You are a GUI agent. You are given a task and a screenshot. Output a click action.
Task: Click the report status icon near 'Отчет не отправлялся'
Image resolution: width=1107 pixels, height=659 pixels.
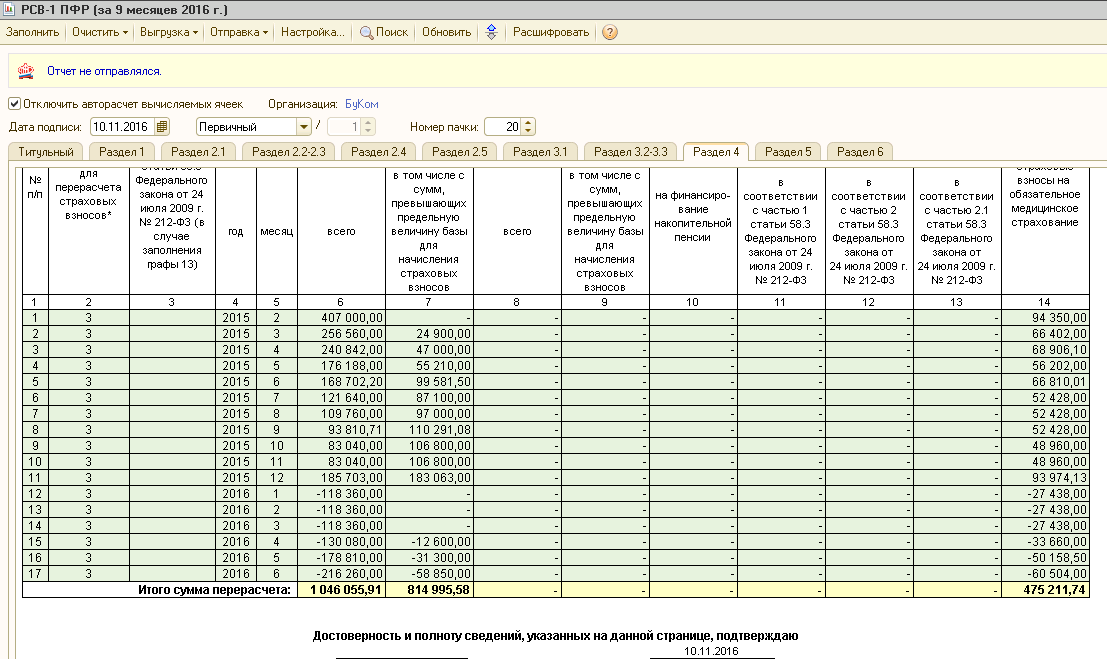pyautogui.click(x=26, y=71)
